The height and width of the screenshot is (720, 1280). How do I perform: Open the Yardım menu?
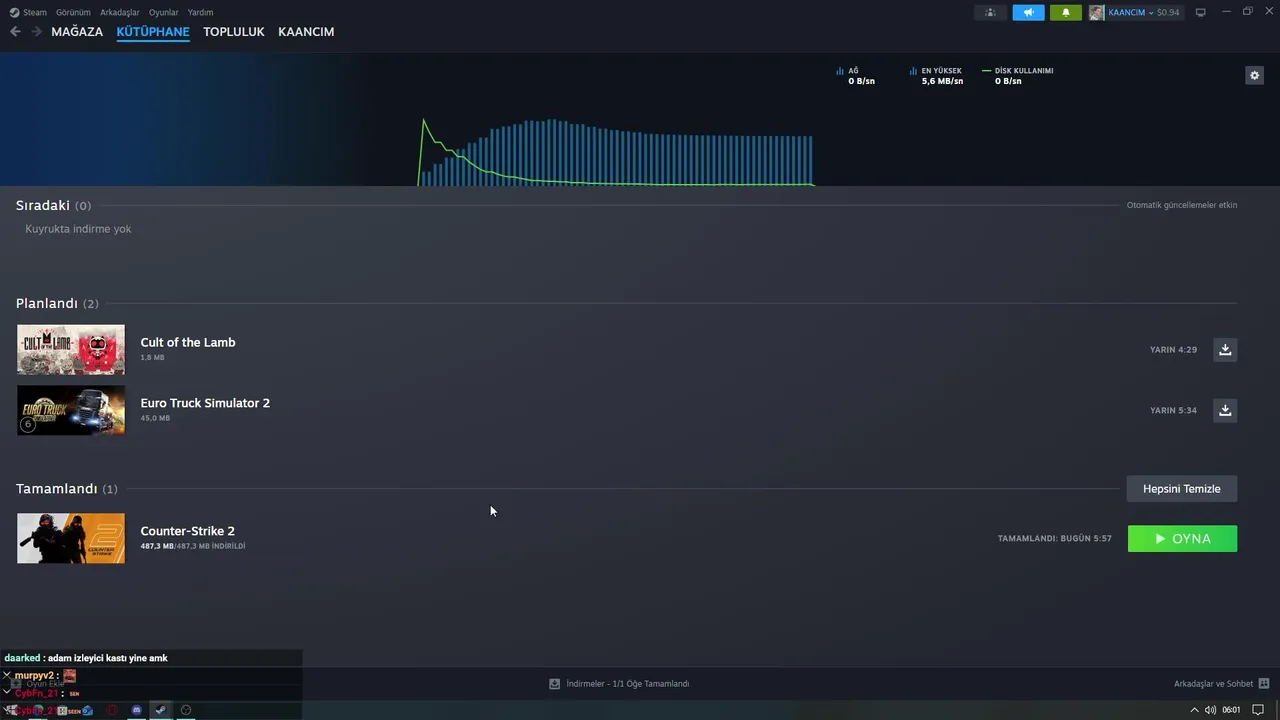[200, 12]
